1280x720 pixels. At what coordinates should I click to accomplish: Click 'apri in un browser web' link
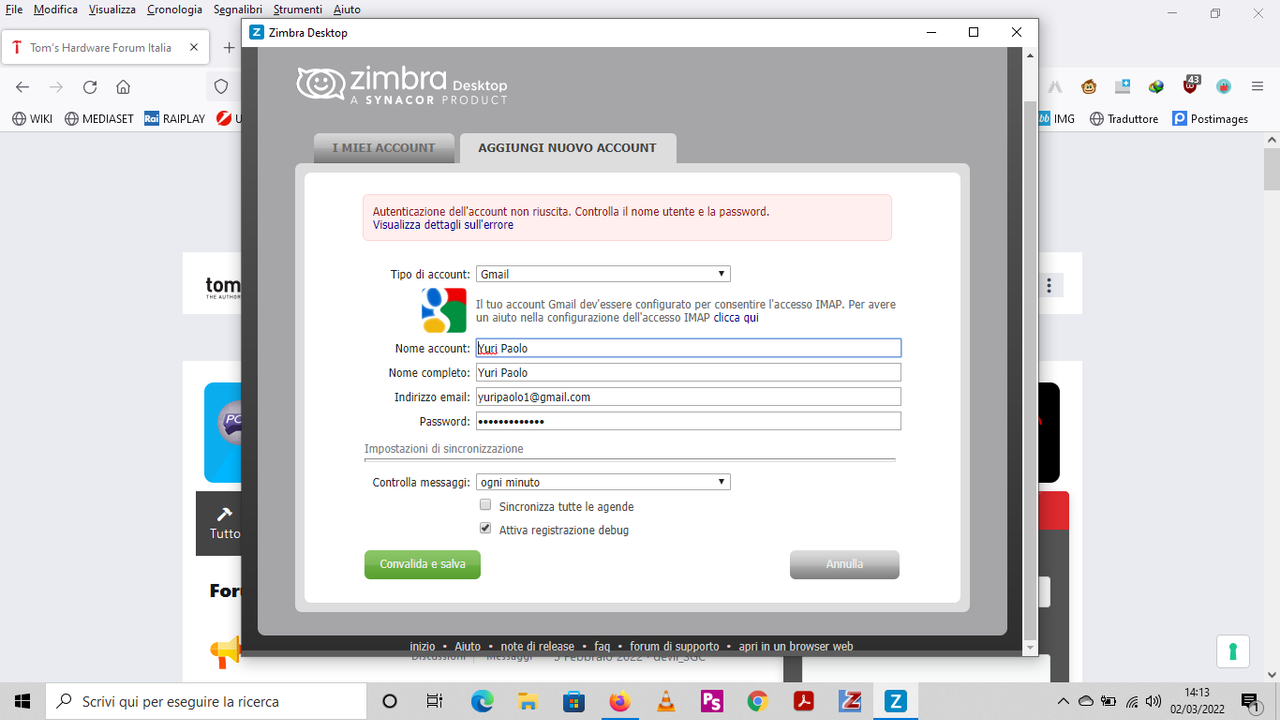[796, 646]
